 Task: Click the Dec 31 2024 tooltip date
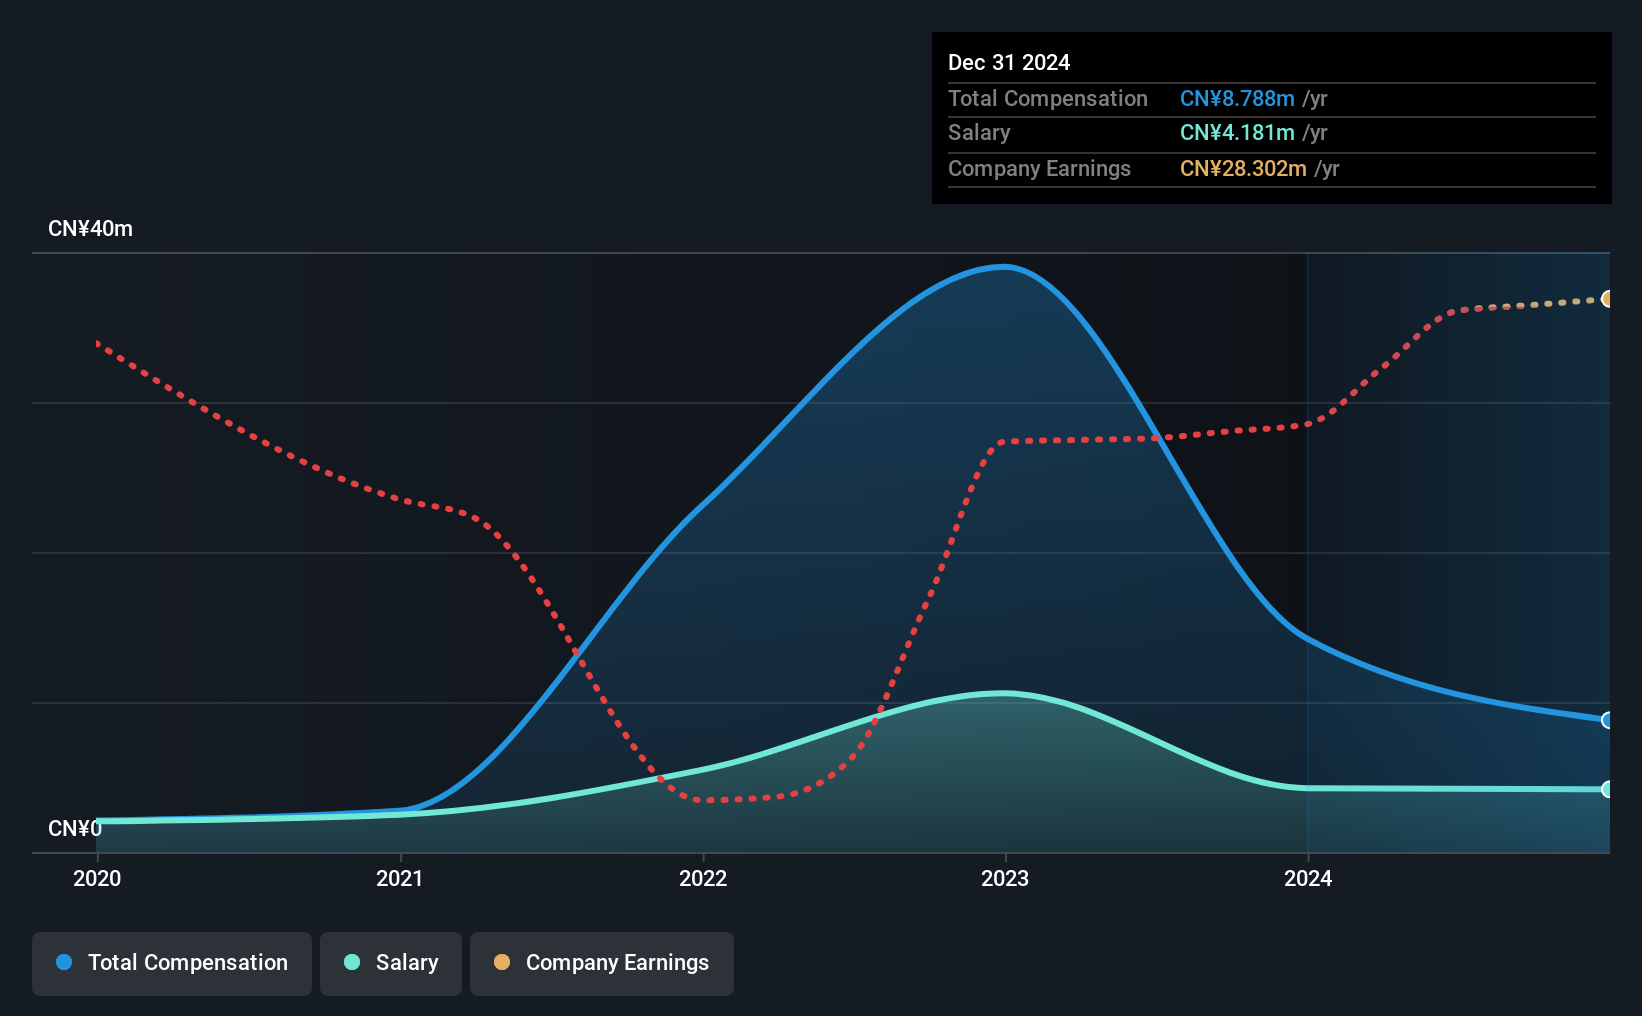[1009, 62]
